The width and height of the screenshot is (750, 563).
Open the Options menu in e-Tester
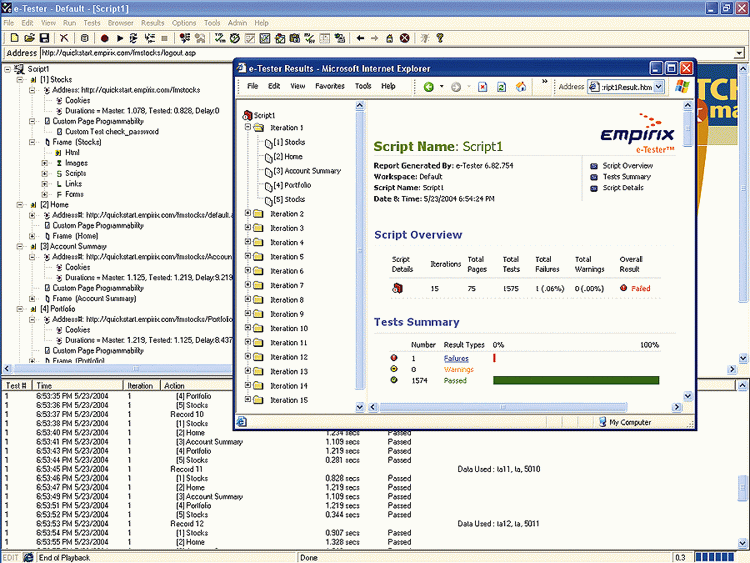tap(184, 23)
